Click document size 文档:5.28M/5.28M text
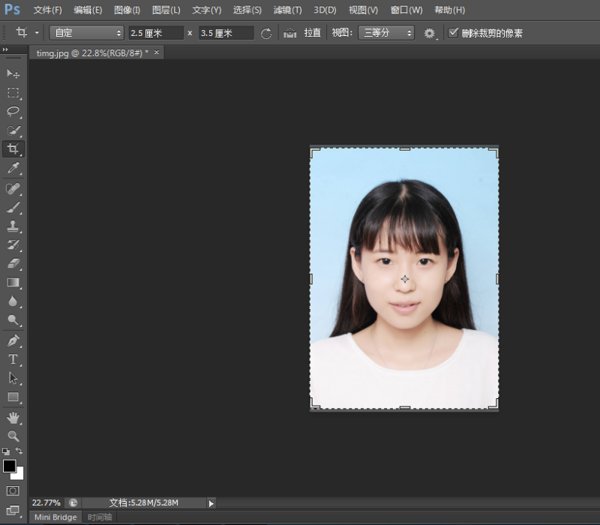600x525 pixels. [x=144, y=502]
